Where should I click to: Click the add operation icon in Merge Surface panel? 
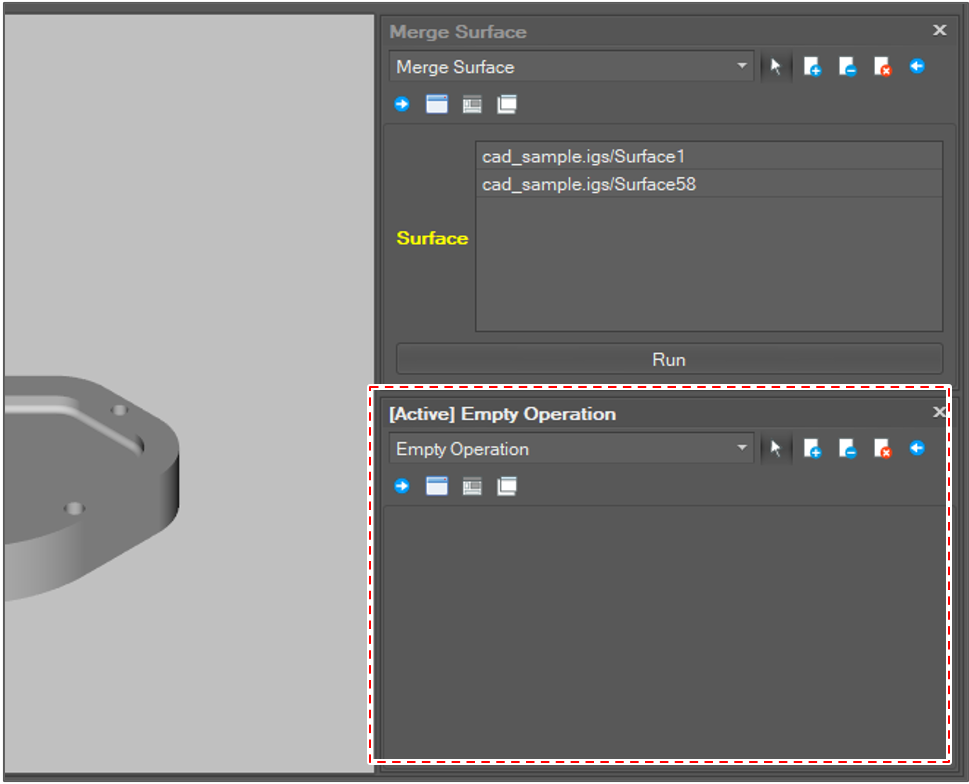(812, 68)
